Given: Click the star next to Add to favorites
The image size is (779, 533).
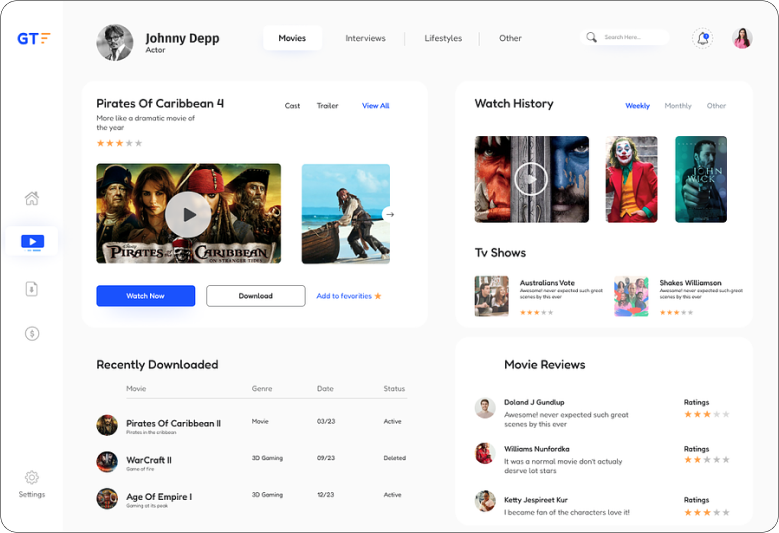Looking at the screenshot, I should click(378, 296).
